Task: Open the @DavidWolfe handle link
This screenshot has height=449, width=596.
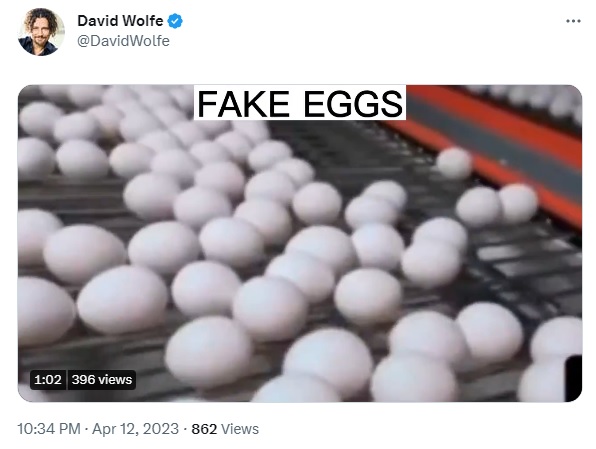Action: point(124,41)
